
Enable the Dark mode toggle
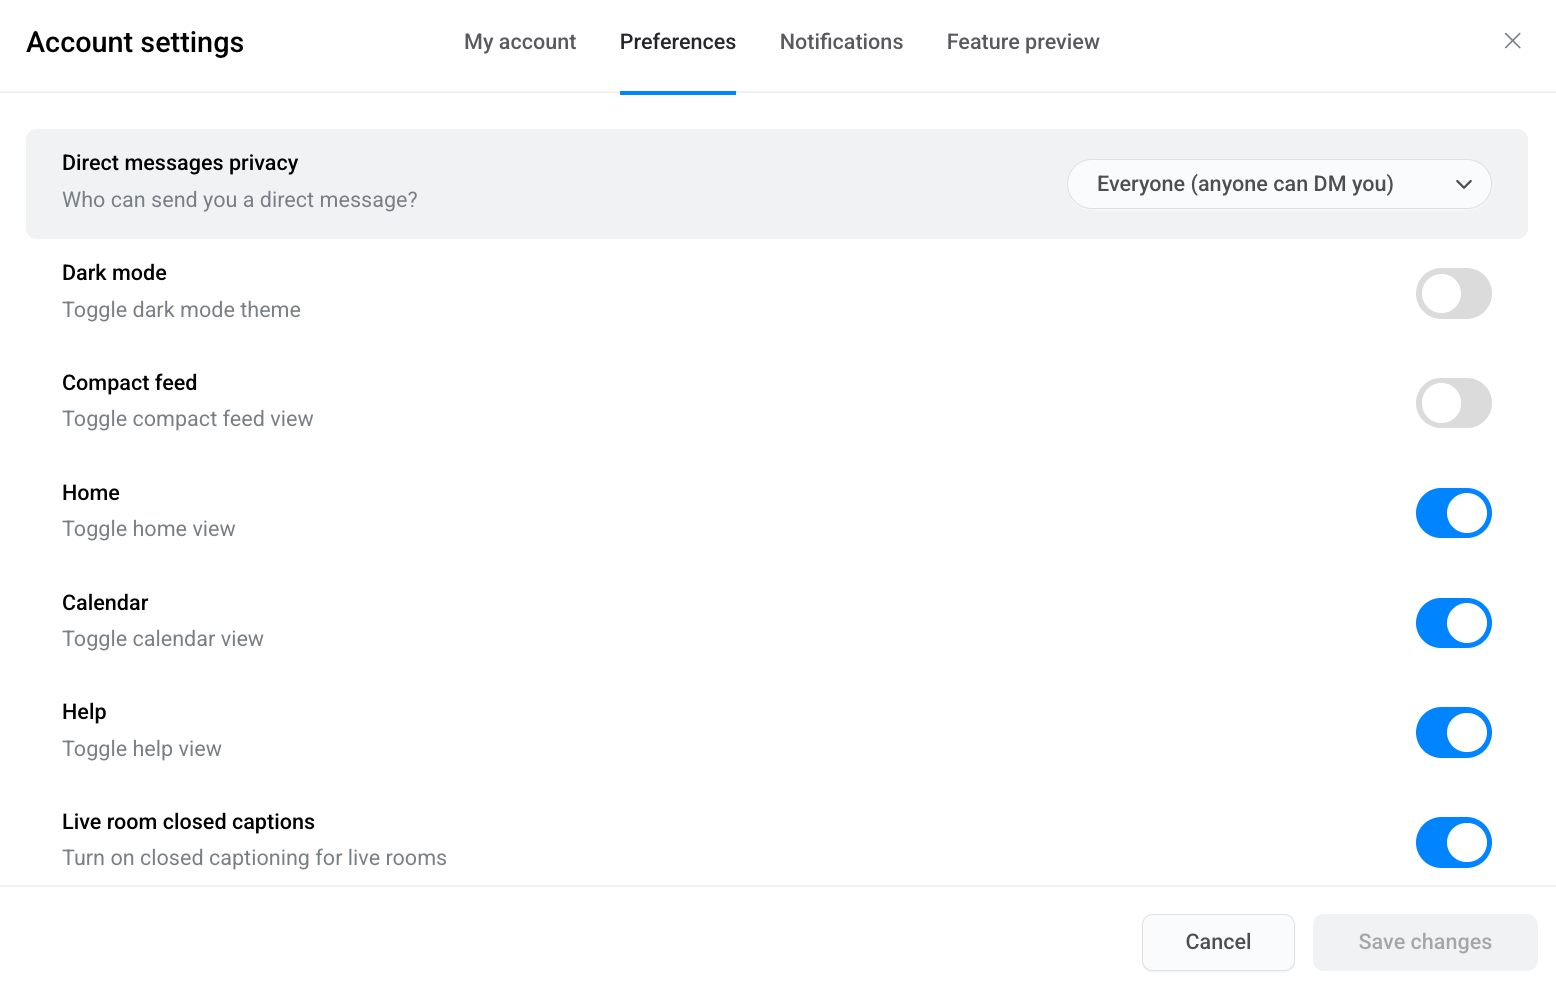click(1453, 294)
